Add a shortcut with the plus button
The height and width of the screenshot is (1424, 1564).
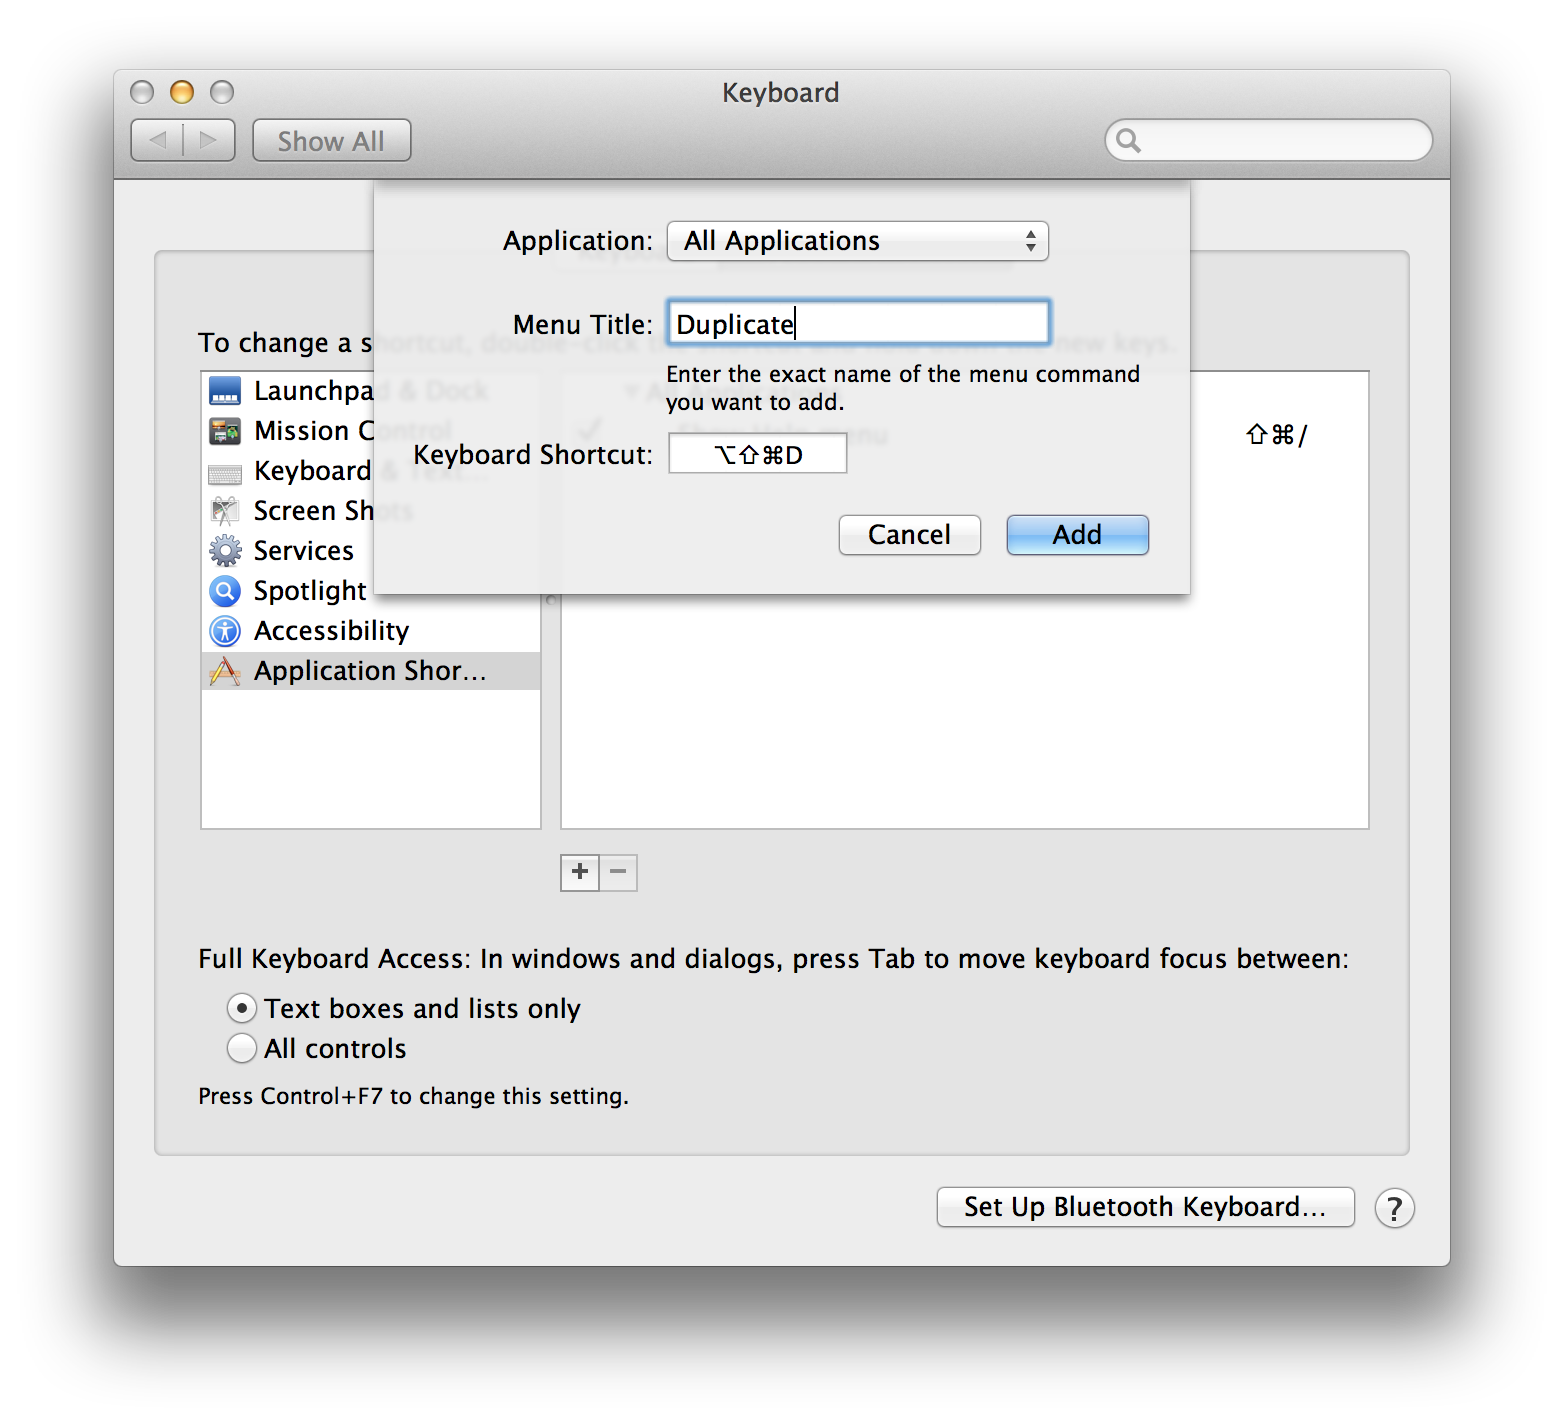coord(580,872)
